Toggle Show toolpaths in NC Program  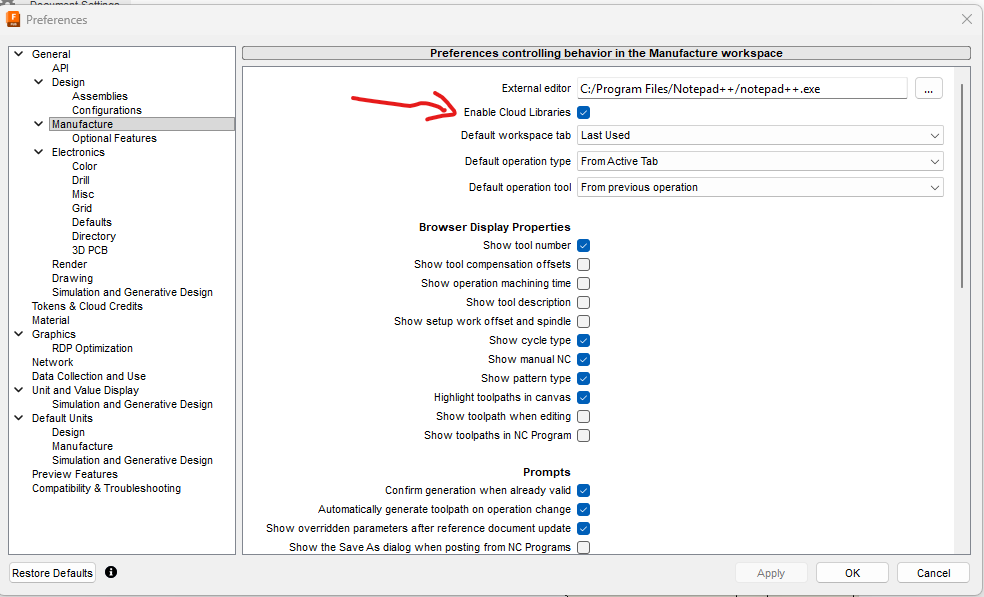[583, 436]
